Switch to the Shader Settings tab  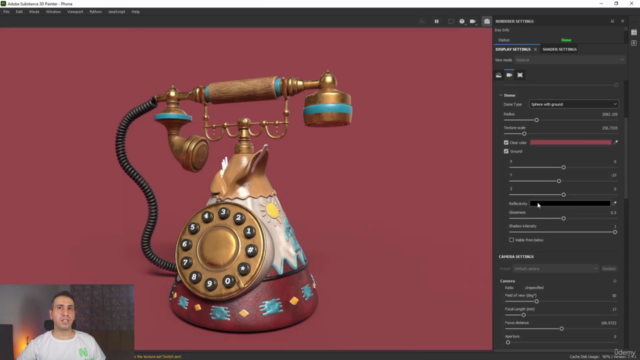[559, 49]
